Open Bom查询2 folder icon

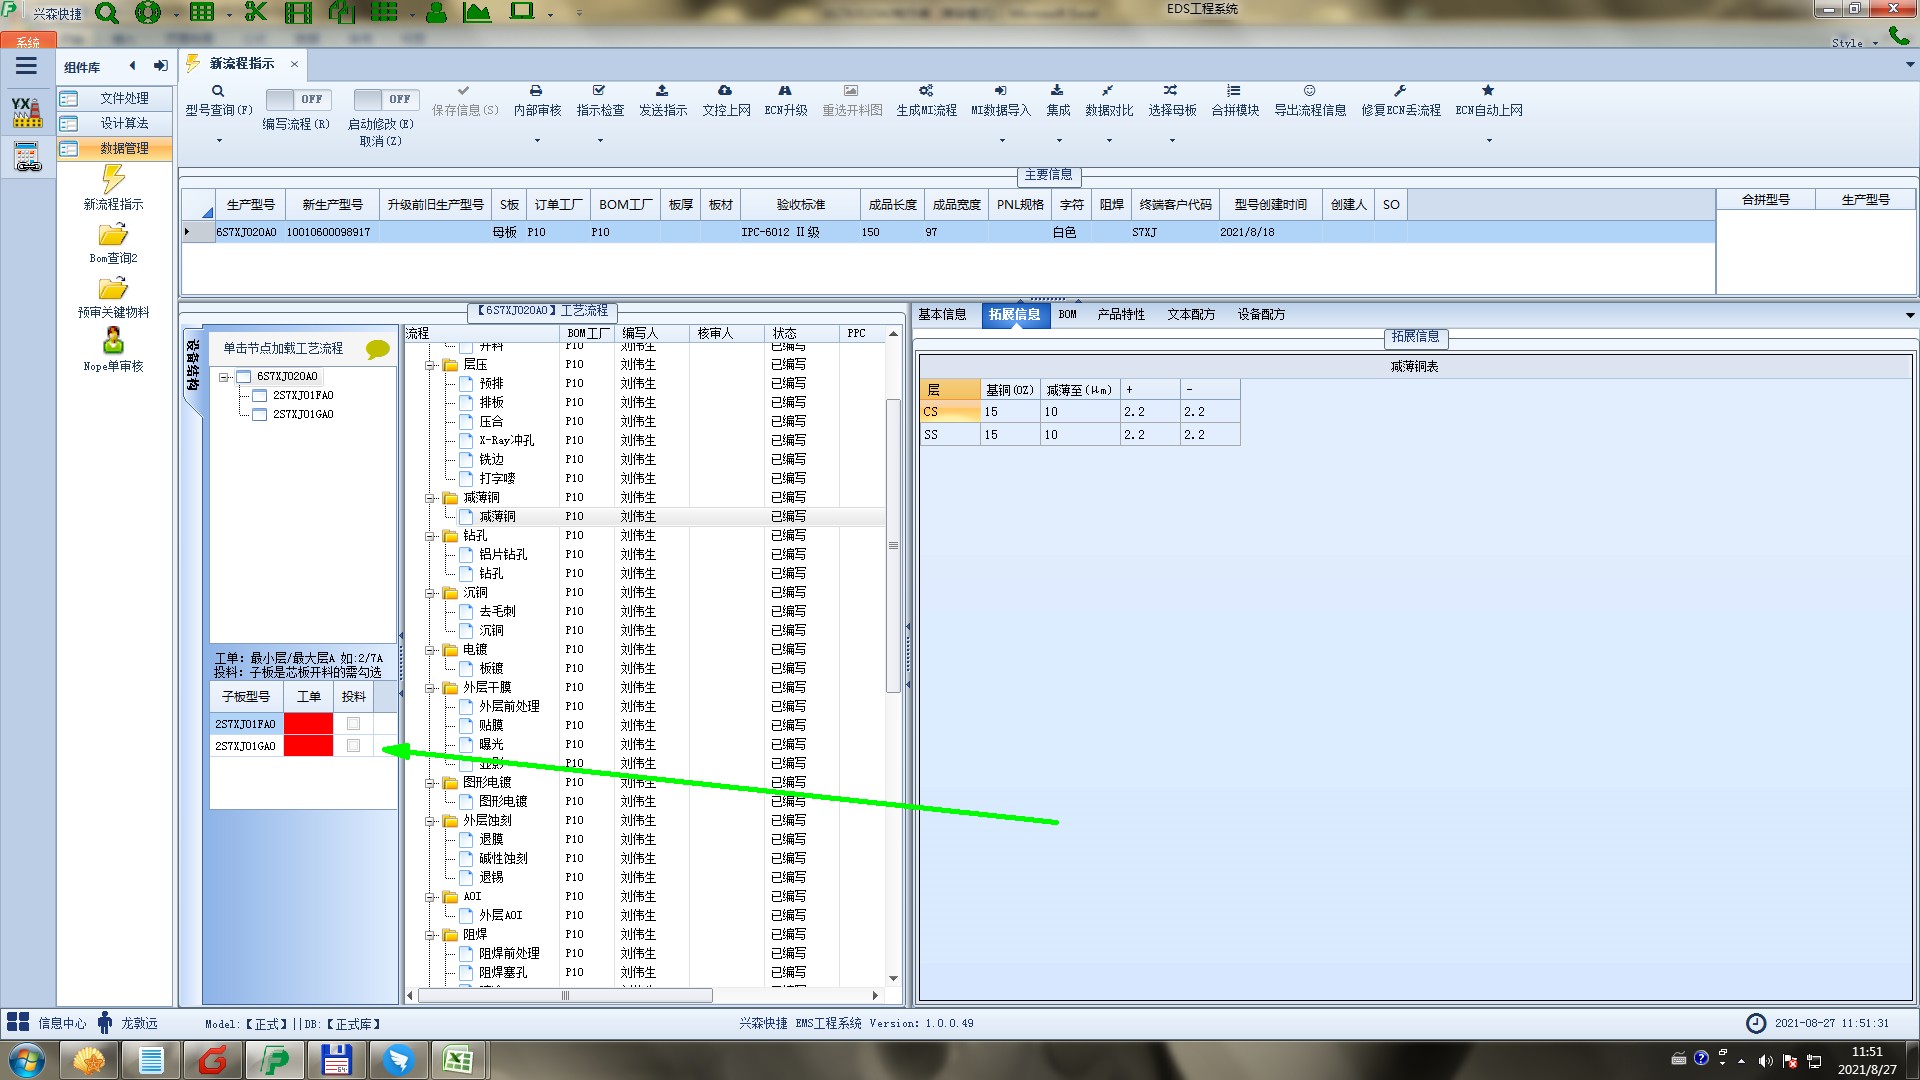113,235
